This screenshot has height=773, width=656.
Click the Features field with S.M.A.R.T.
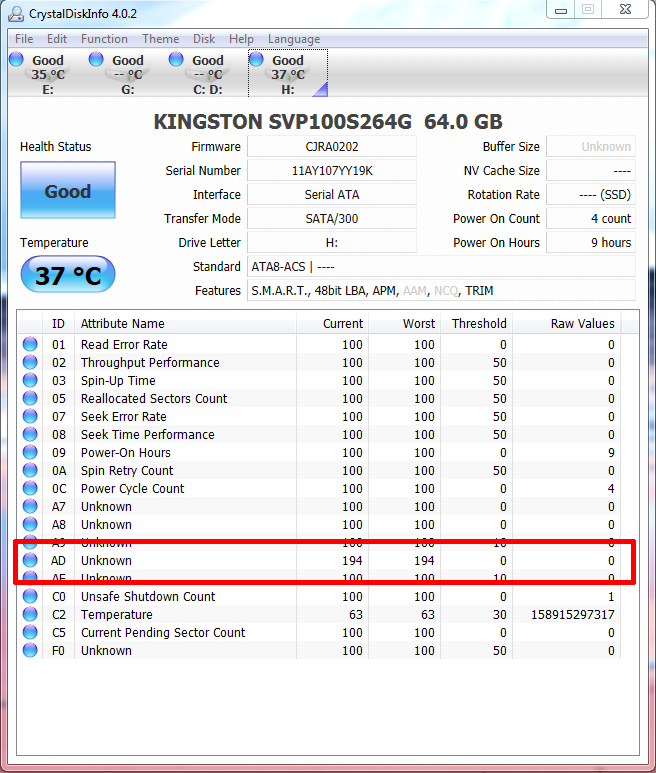[x=441, y=291]
